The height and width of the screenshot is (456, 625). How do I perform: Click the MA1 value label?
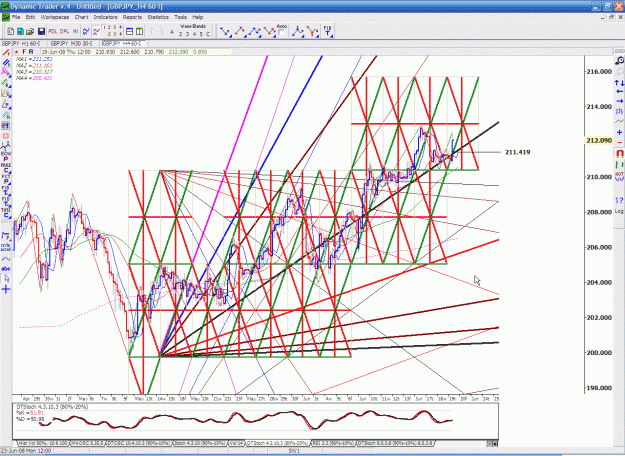coord(34,59)
